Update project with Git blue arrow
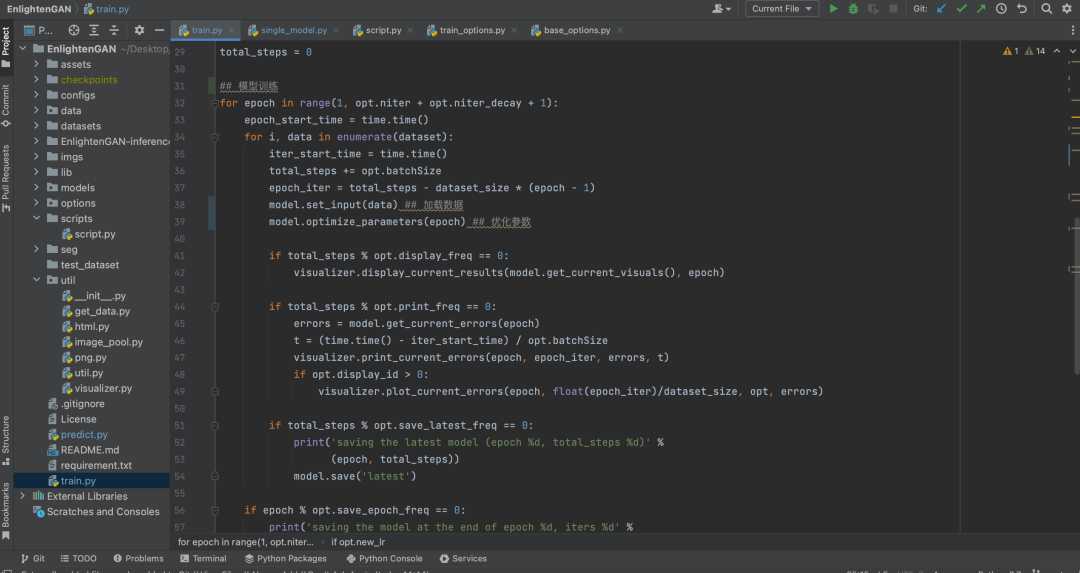The image size is (1080, 573). 942,9
